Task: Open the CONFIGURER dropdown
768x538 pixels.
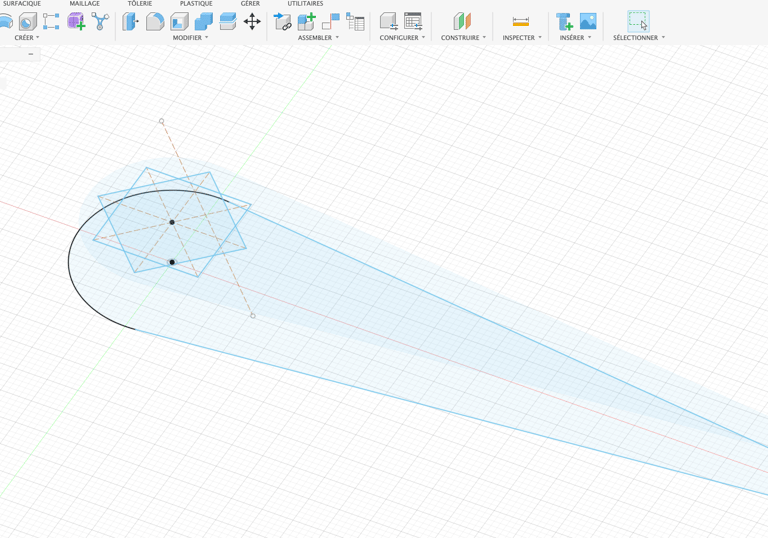Action: click(403, 38)
